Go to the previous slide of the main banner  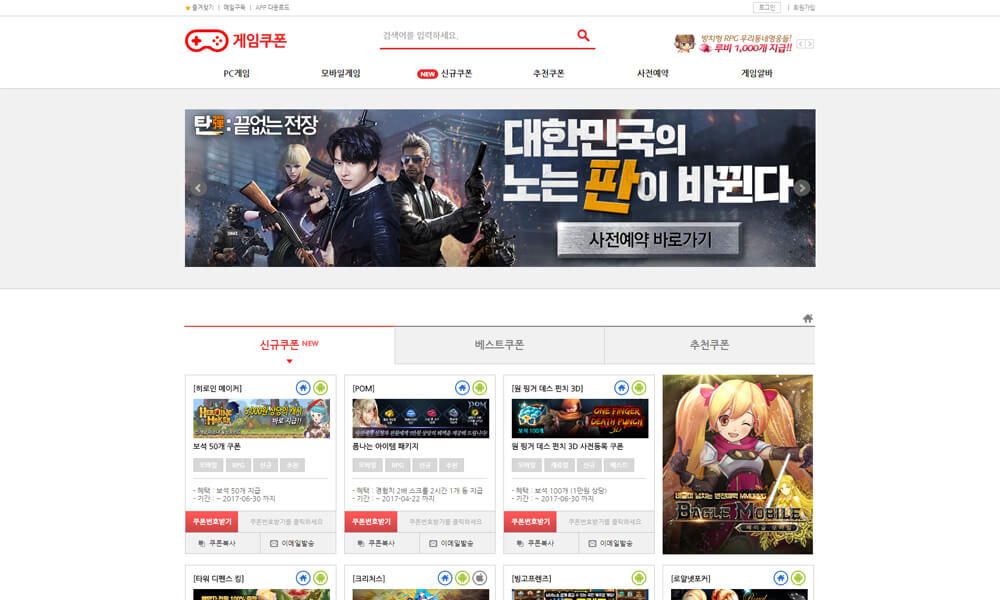pos(198,188)
